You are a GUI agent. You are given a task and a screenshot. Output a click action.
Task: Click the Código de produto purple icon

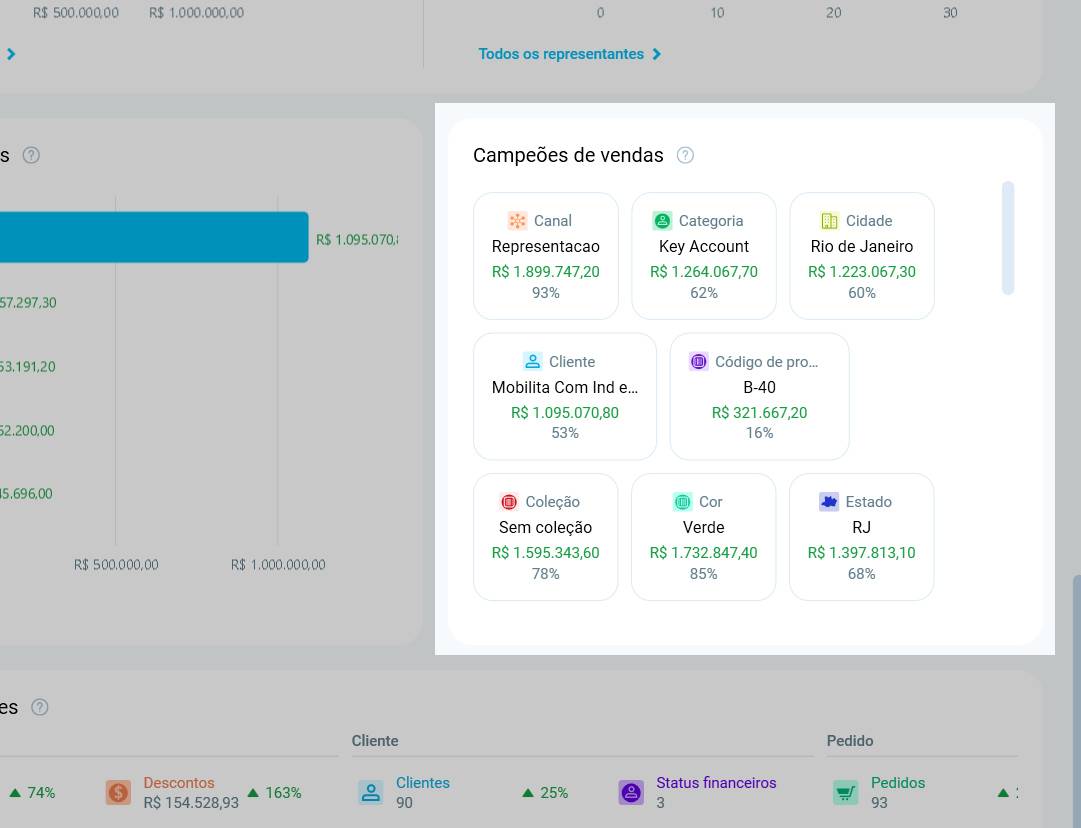point(698,361)
